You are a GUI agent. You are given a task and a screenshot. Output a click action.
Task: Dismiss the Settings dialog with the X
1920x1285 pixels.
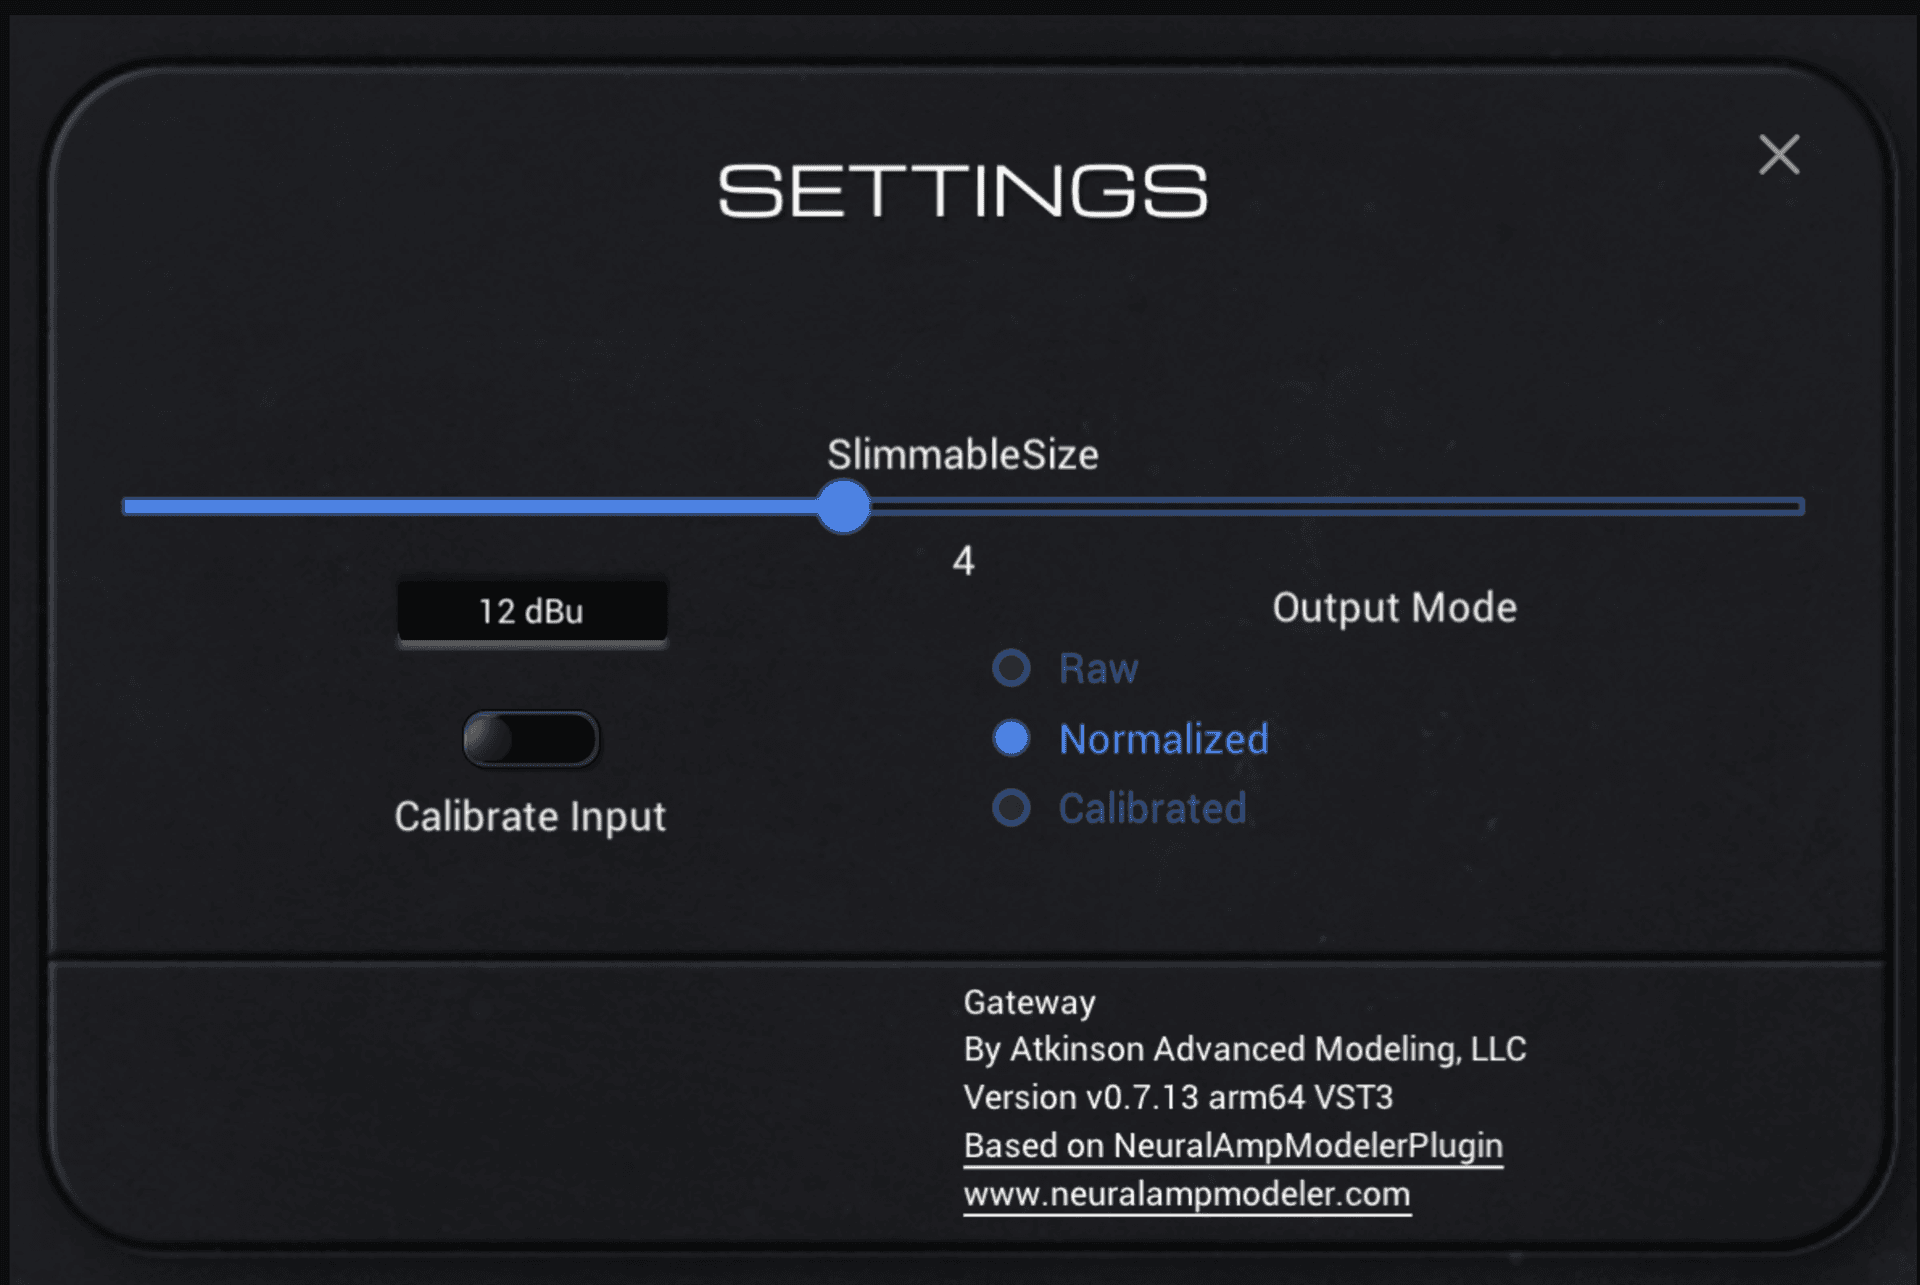1779,156
